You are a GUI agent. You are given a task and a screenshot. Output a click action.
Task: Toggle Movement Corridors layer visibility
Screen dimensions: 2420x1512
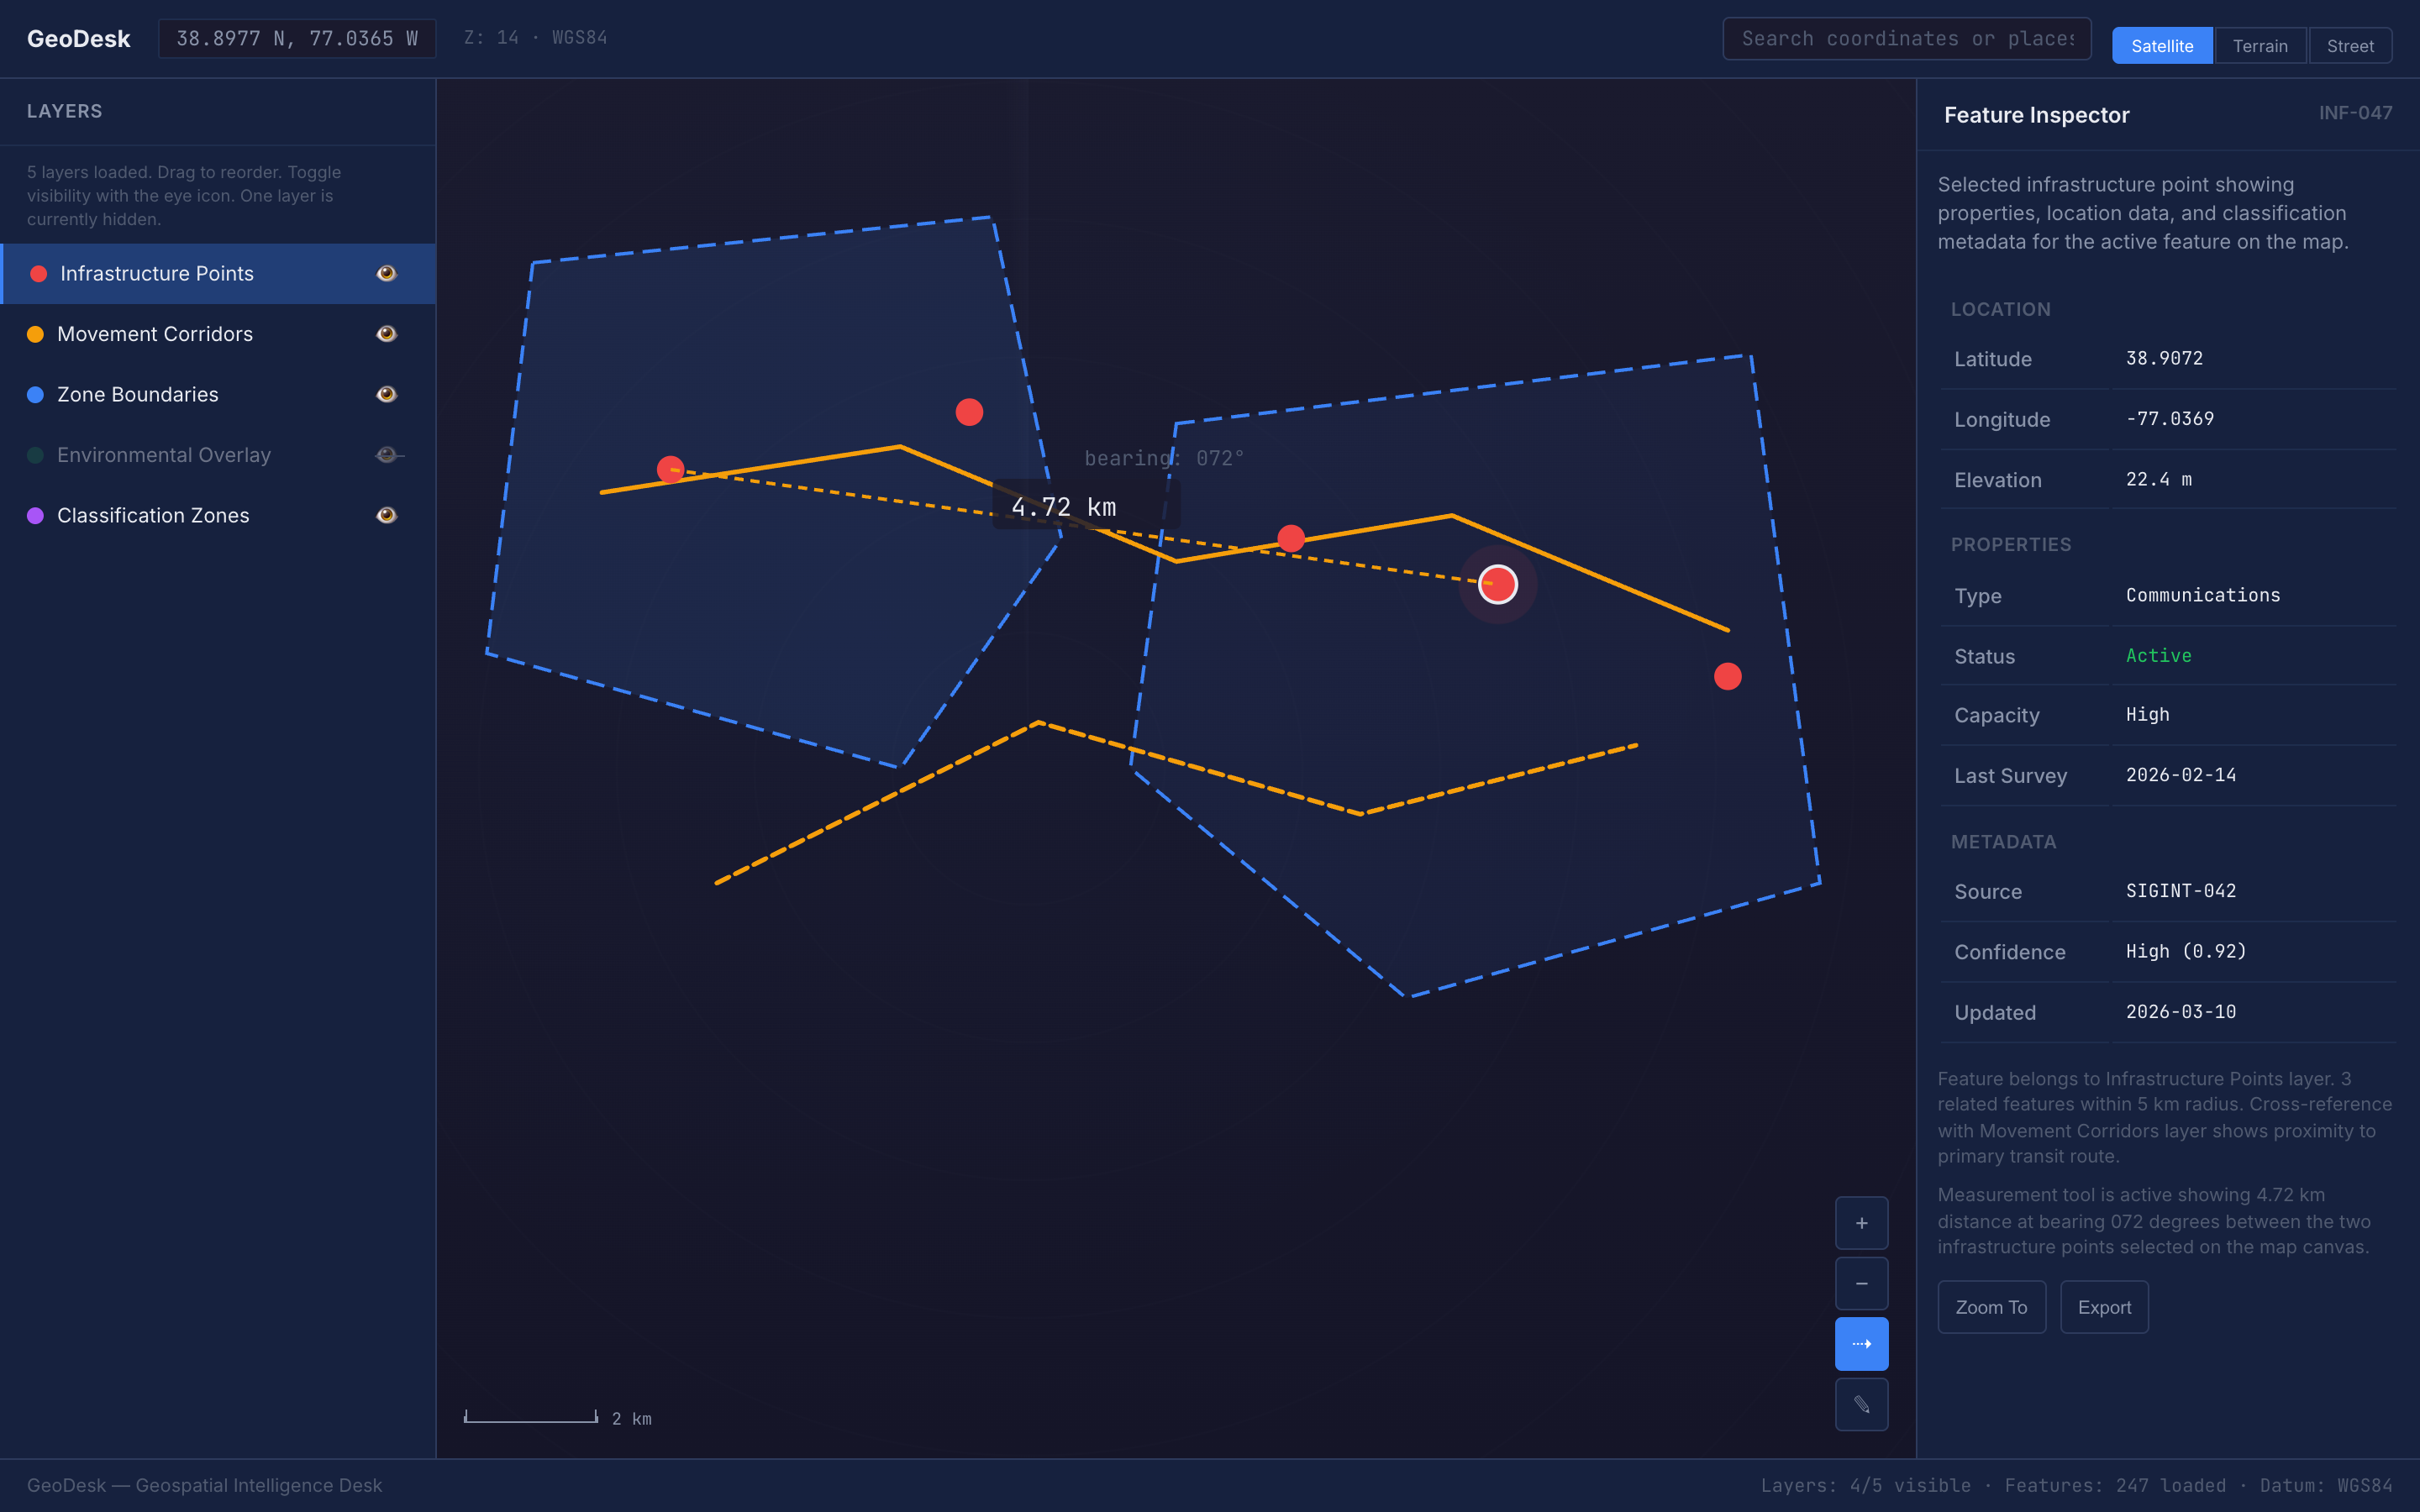(387, 334)
